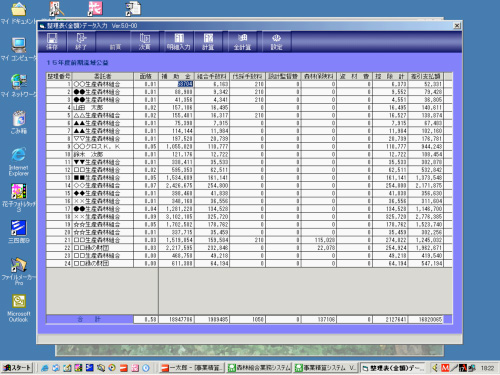Viewport: 500px width, 375px height.
Task: Select 鈴木 次郎 in row 10
Action: 103,154
